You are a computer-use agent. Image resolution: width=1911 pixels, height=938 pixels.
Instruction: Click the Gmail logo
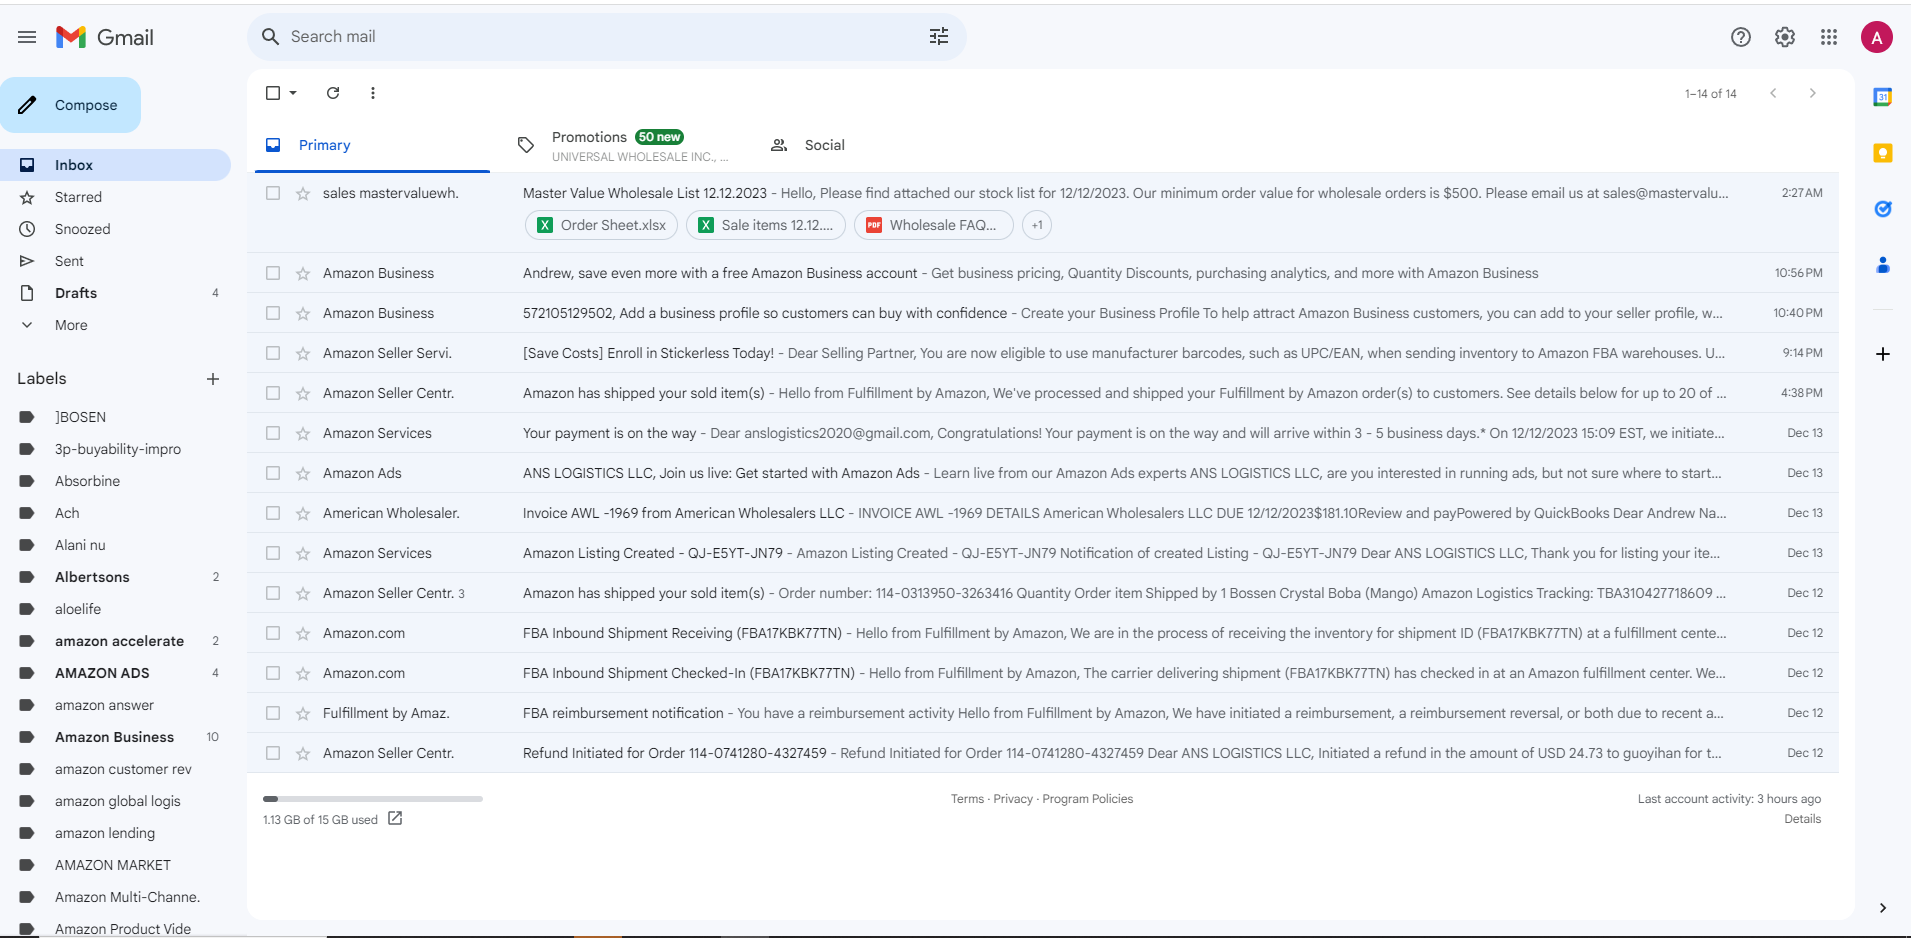point(105,37)
